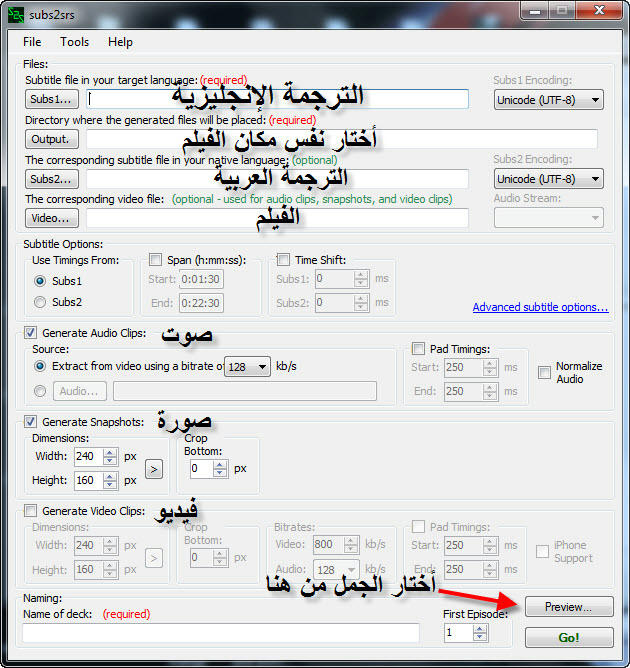The image size is (630, 668).
Task: Select Subs2 timings radio button
Action: [40, 302]
